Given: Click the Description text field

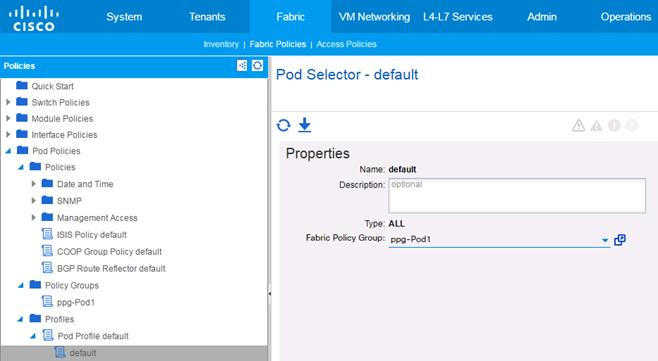Looking at the screenshot, I should point(517,196).
